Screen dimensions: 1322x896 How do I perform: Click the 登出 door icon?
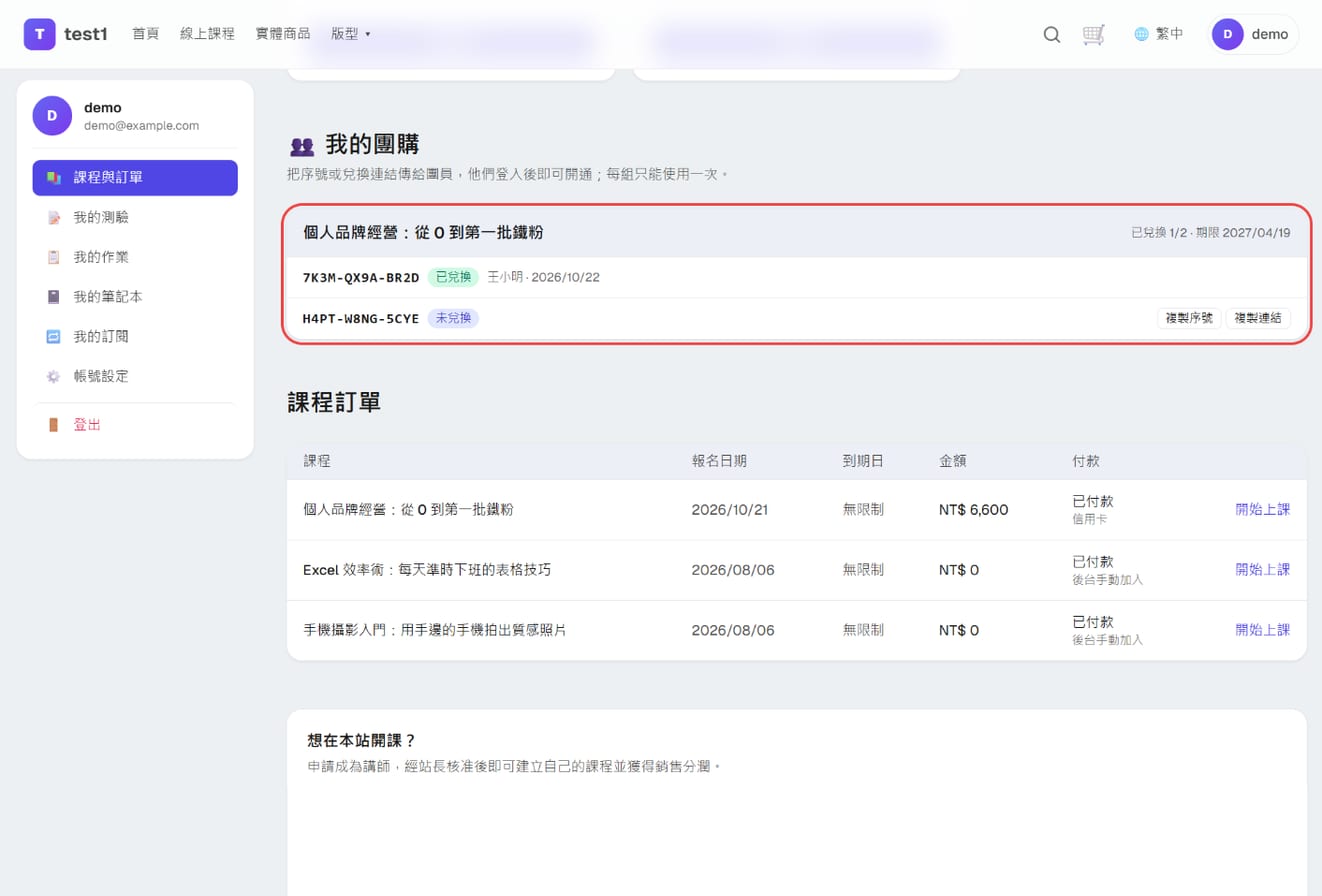pyautogui.click(x=54, y=425)
